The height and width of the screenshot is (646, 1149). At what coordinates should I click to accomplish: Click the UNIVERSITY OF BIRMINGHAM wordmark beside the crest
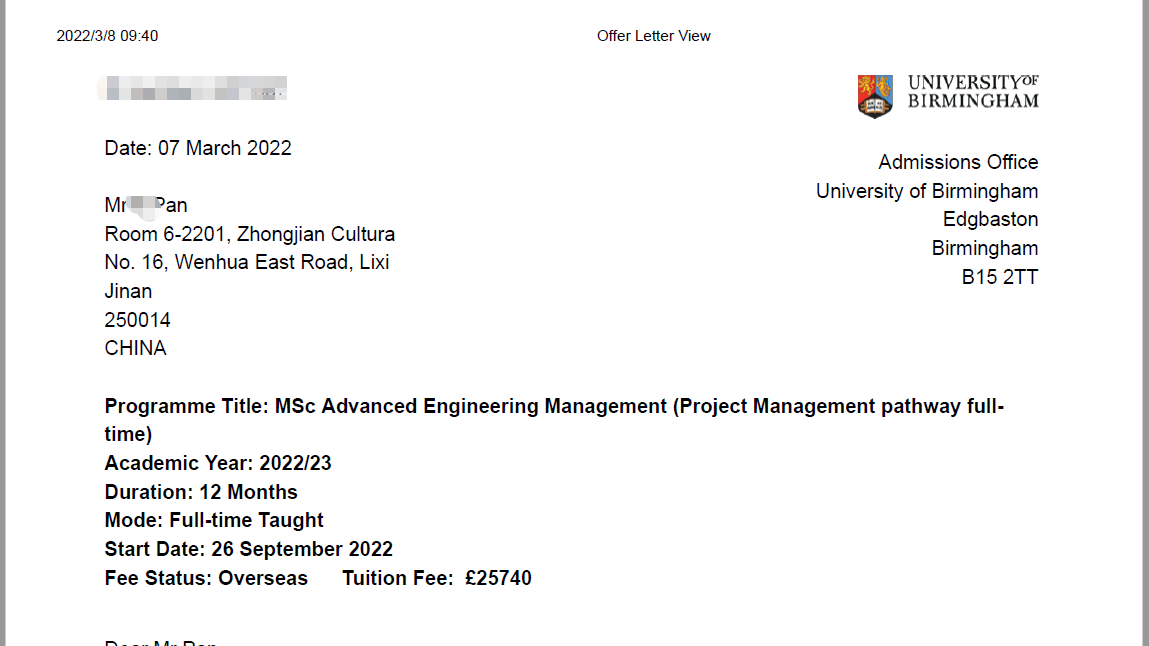[973, 91]
